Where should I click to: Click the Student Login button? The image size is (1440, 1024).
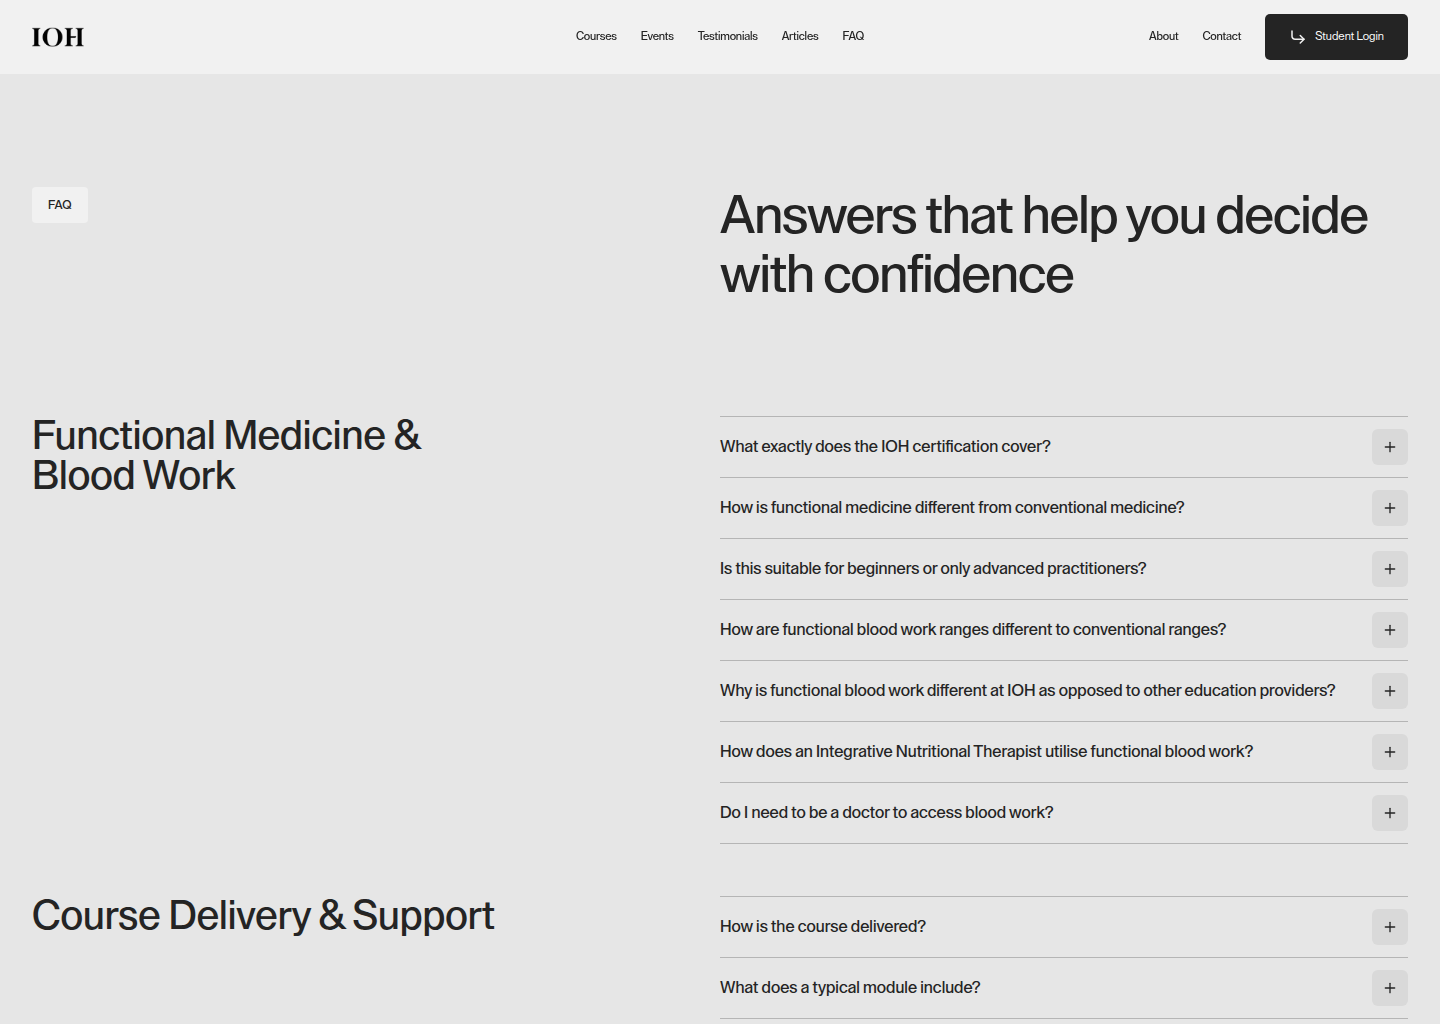point(1336,37)
